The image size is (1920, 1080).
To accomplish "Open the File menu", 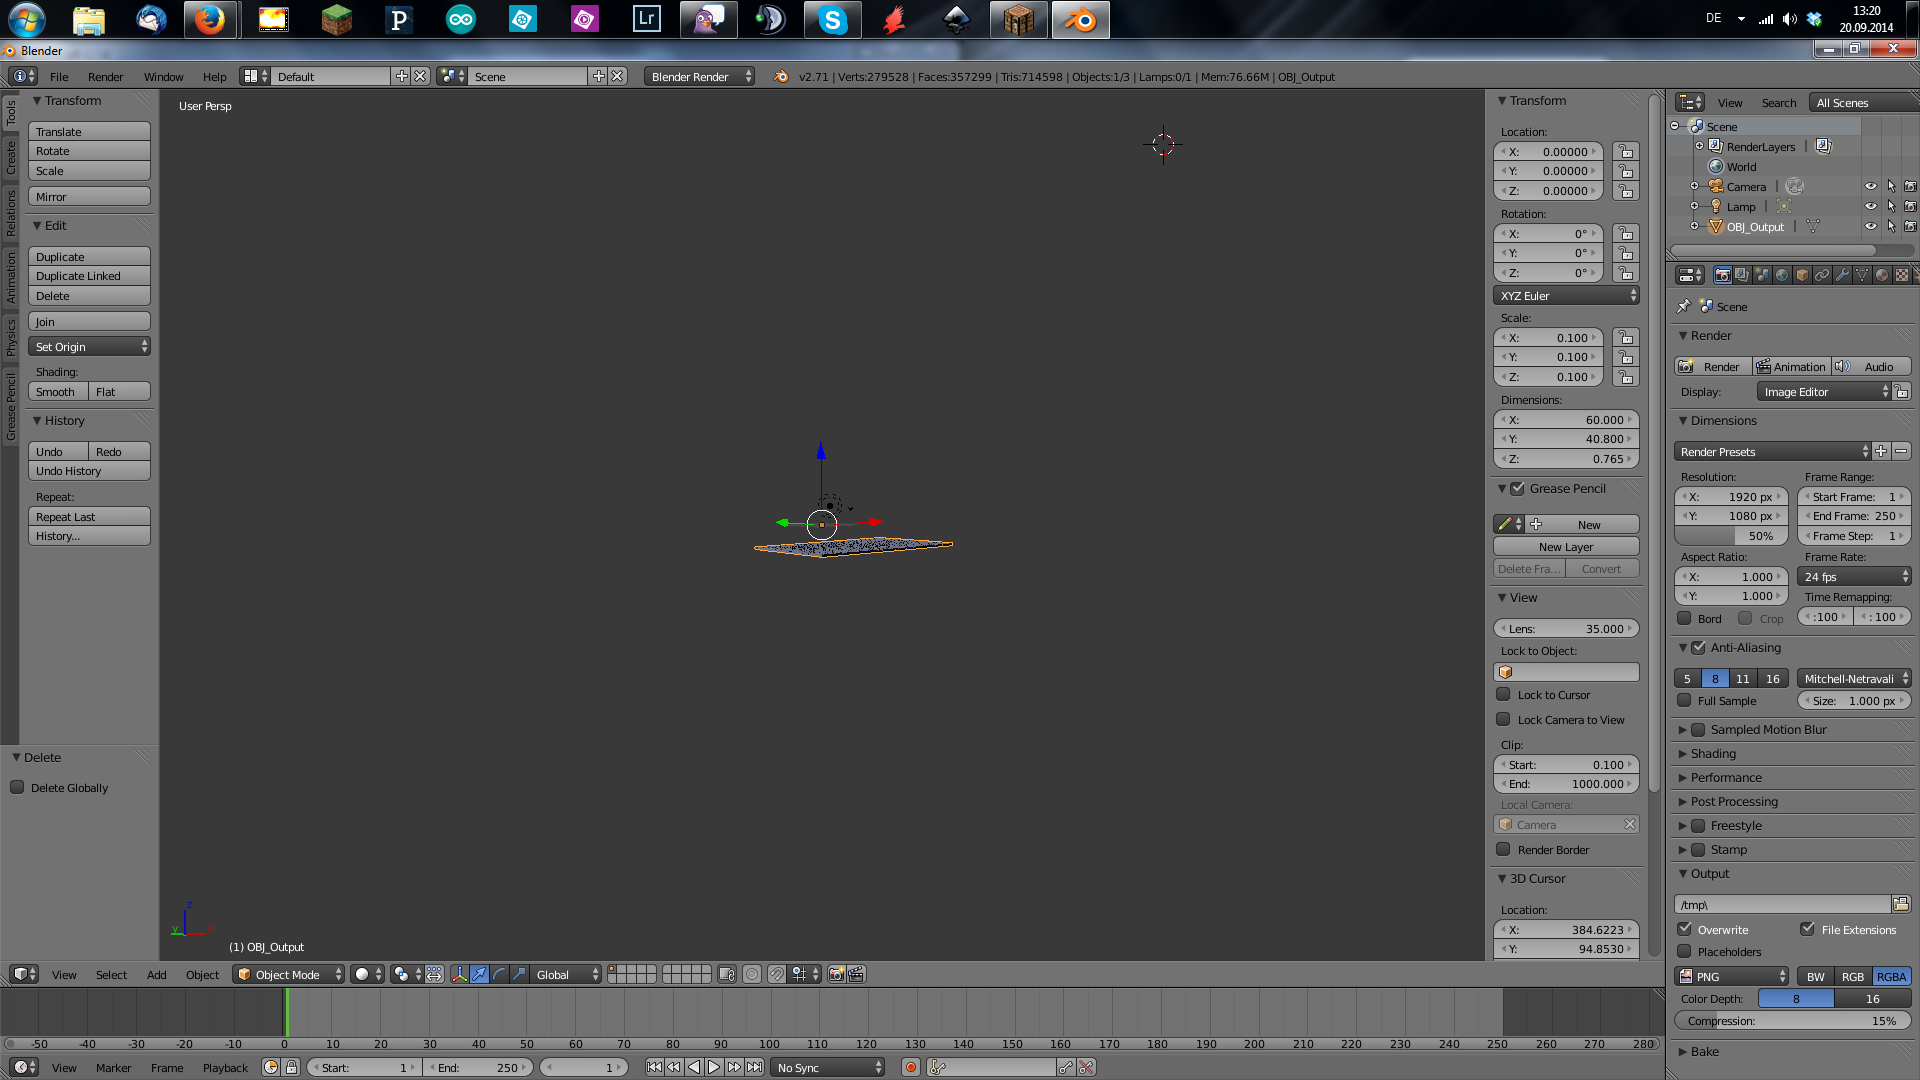I will (x=59, y=76).
